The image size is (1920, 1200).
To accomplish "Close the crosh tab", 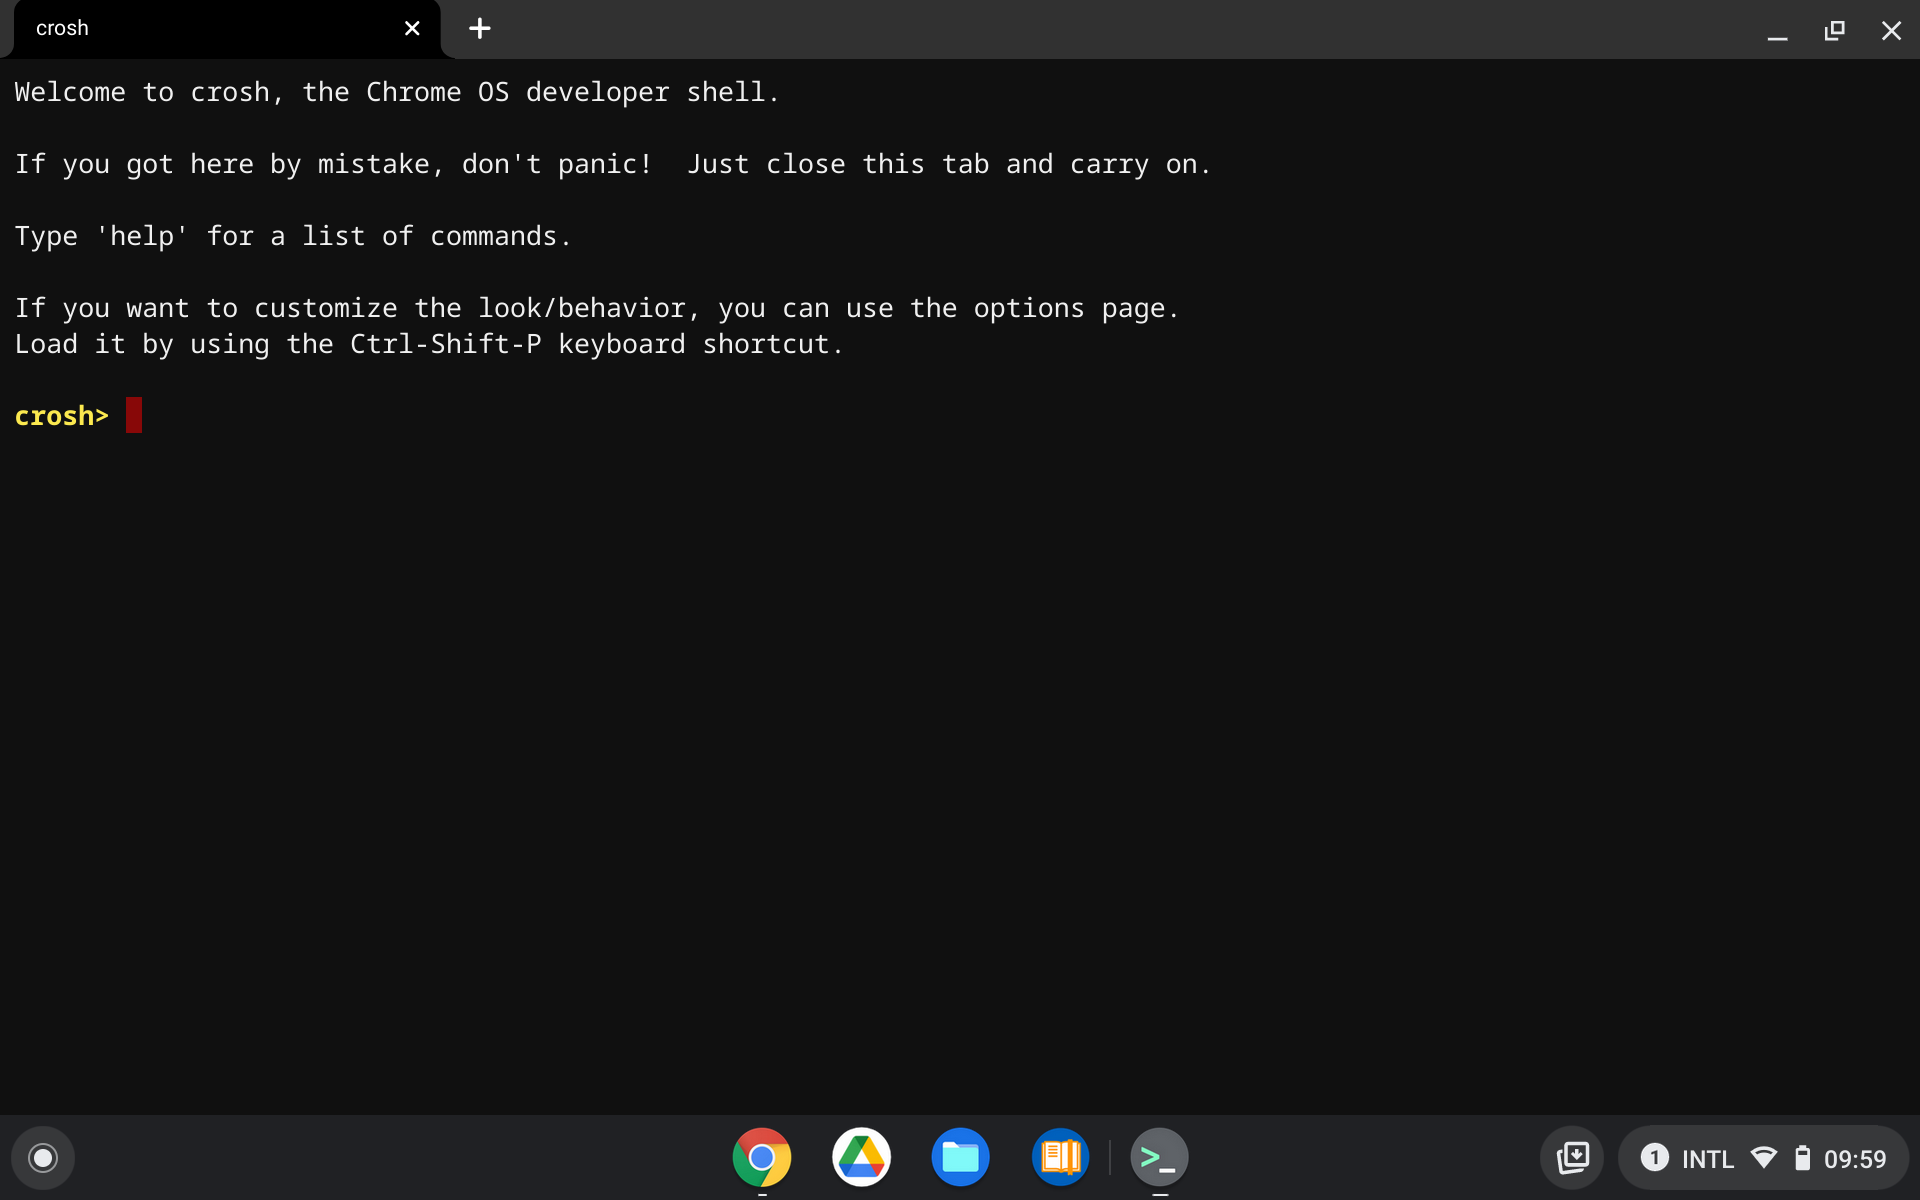I will (412, 29).
